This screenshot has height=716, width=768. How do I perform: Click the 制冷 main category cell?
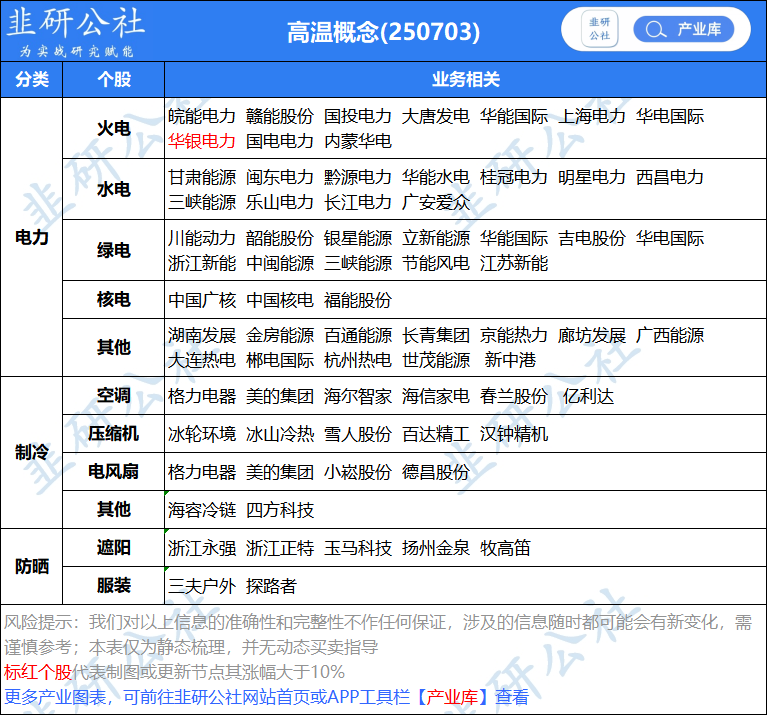[32, 452]
